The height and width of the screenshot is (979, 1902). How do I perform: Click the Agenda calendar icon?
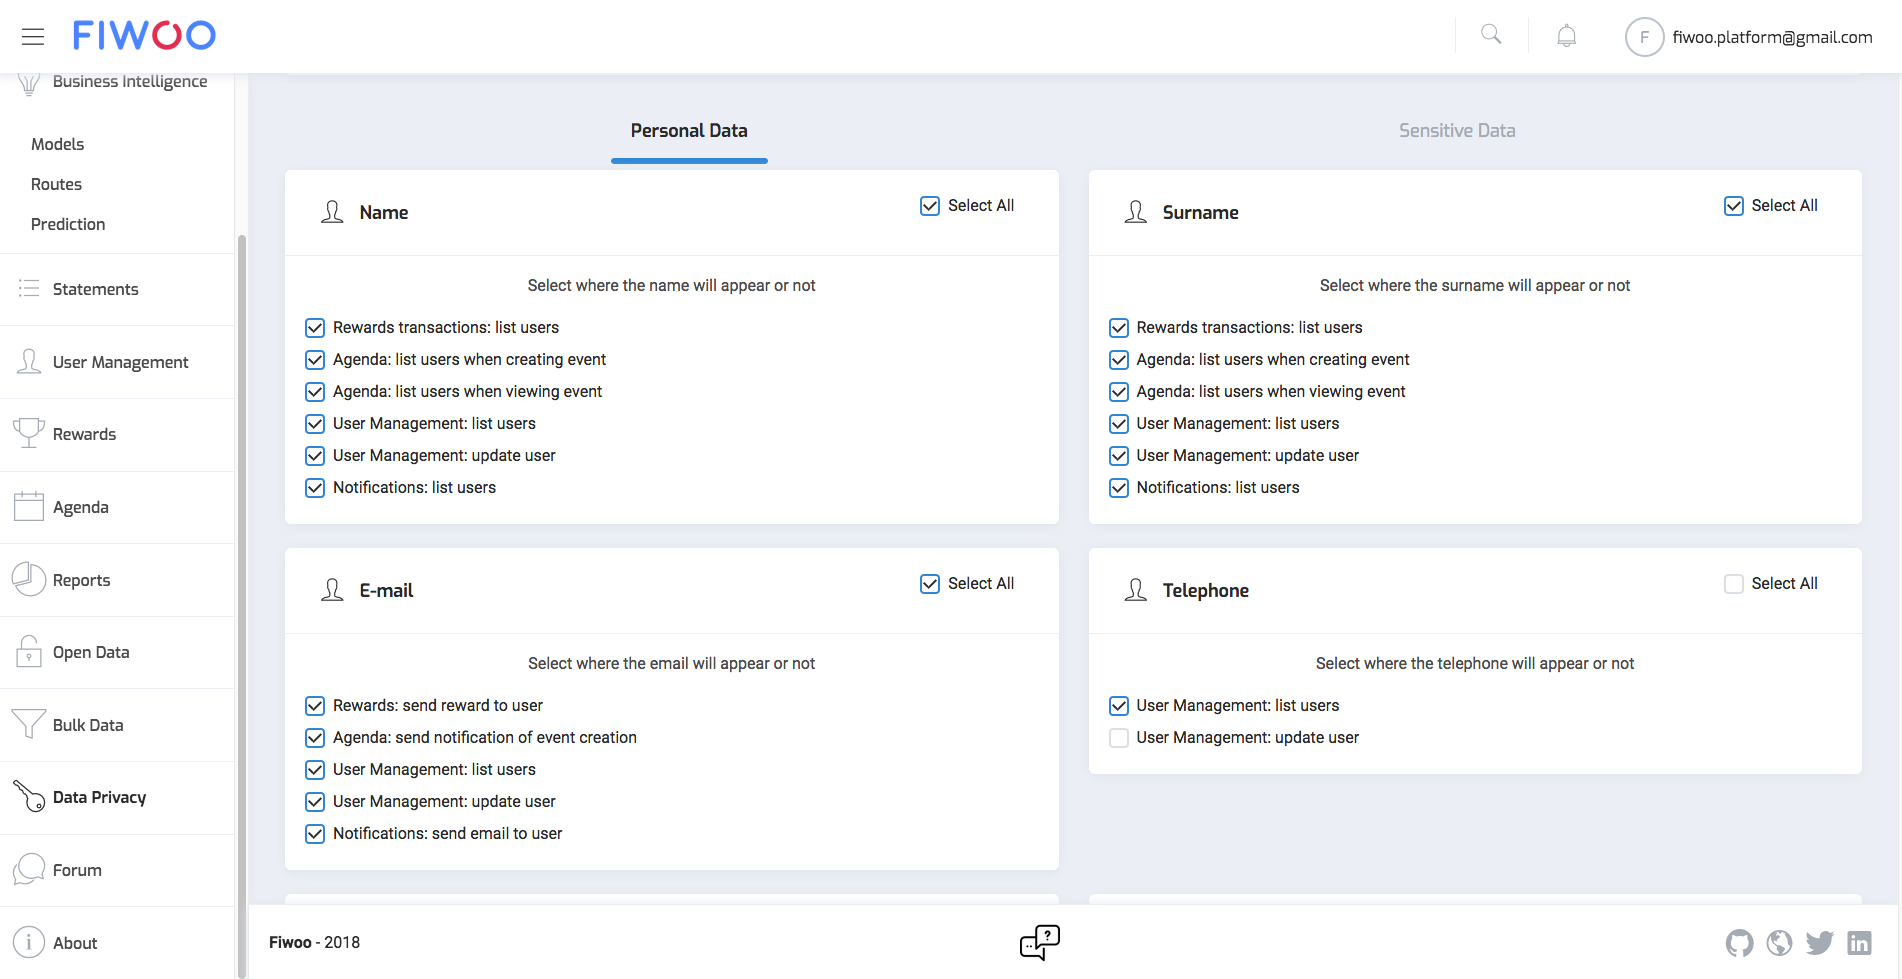coord(29,506)
